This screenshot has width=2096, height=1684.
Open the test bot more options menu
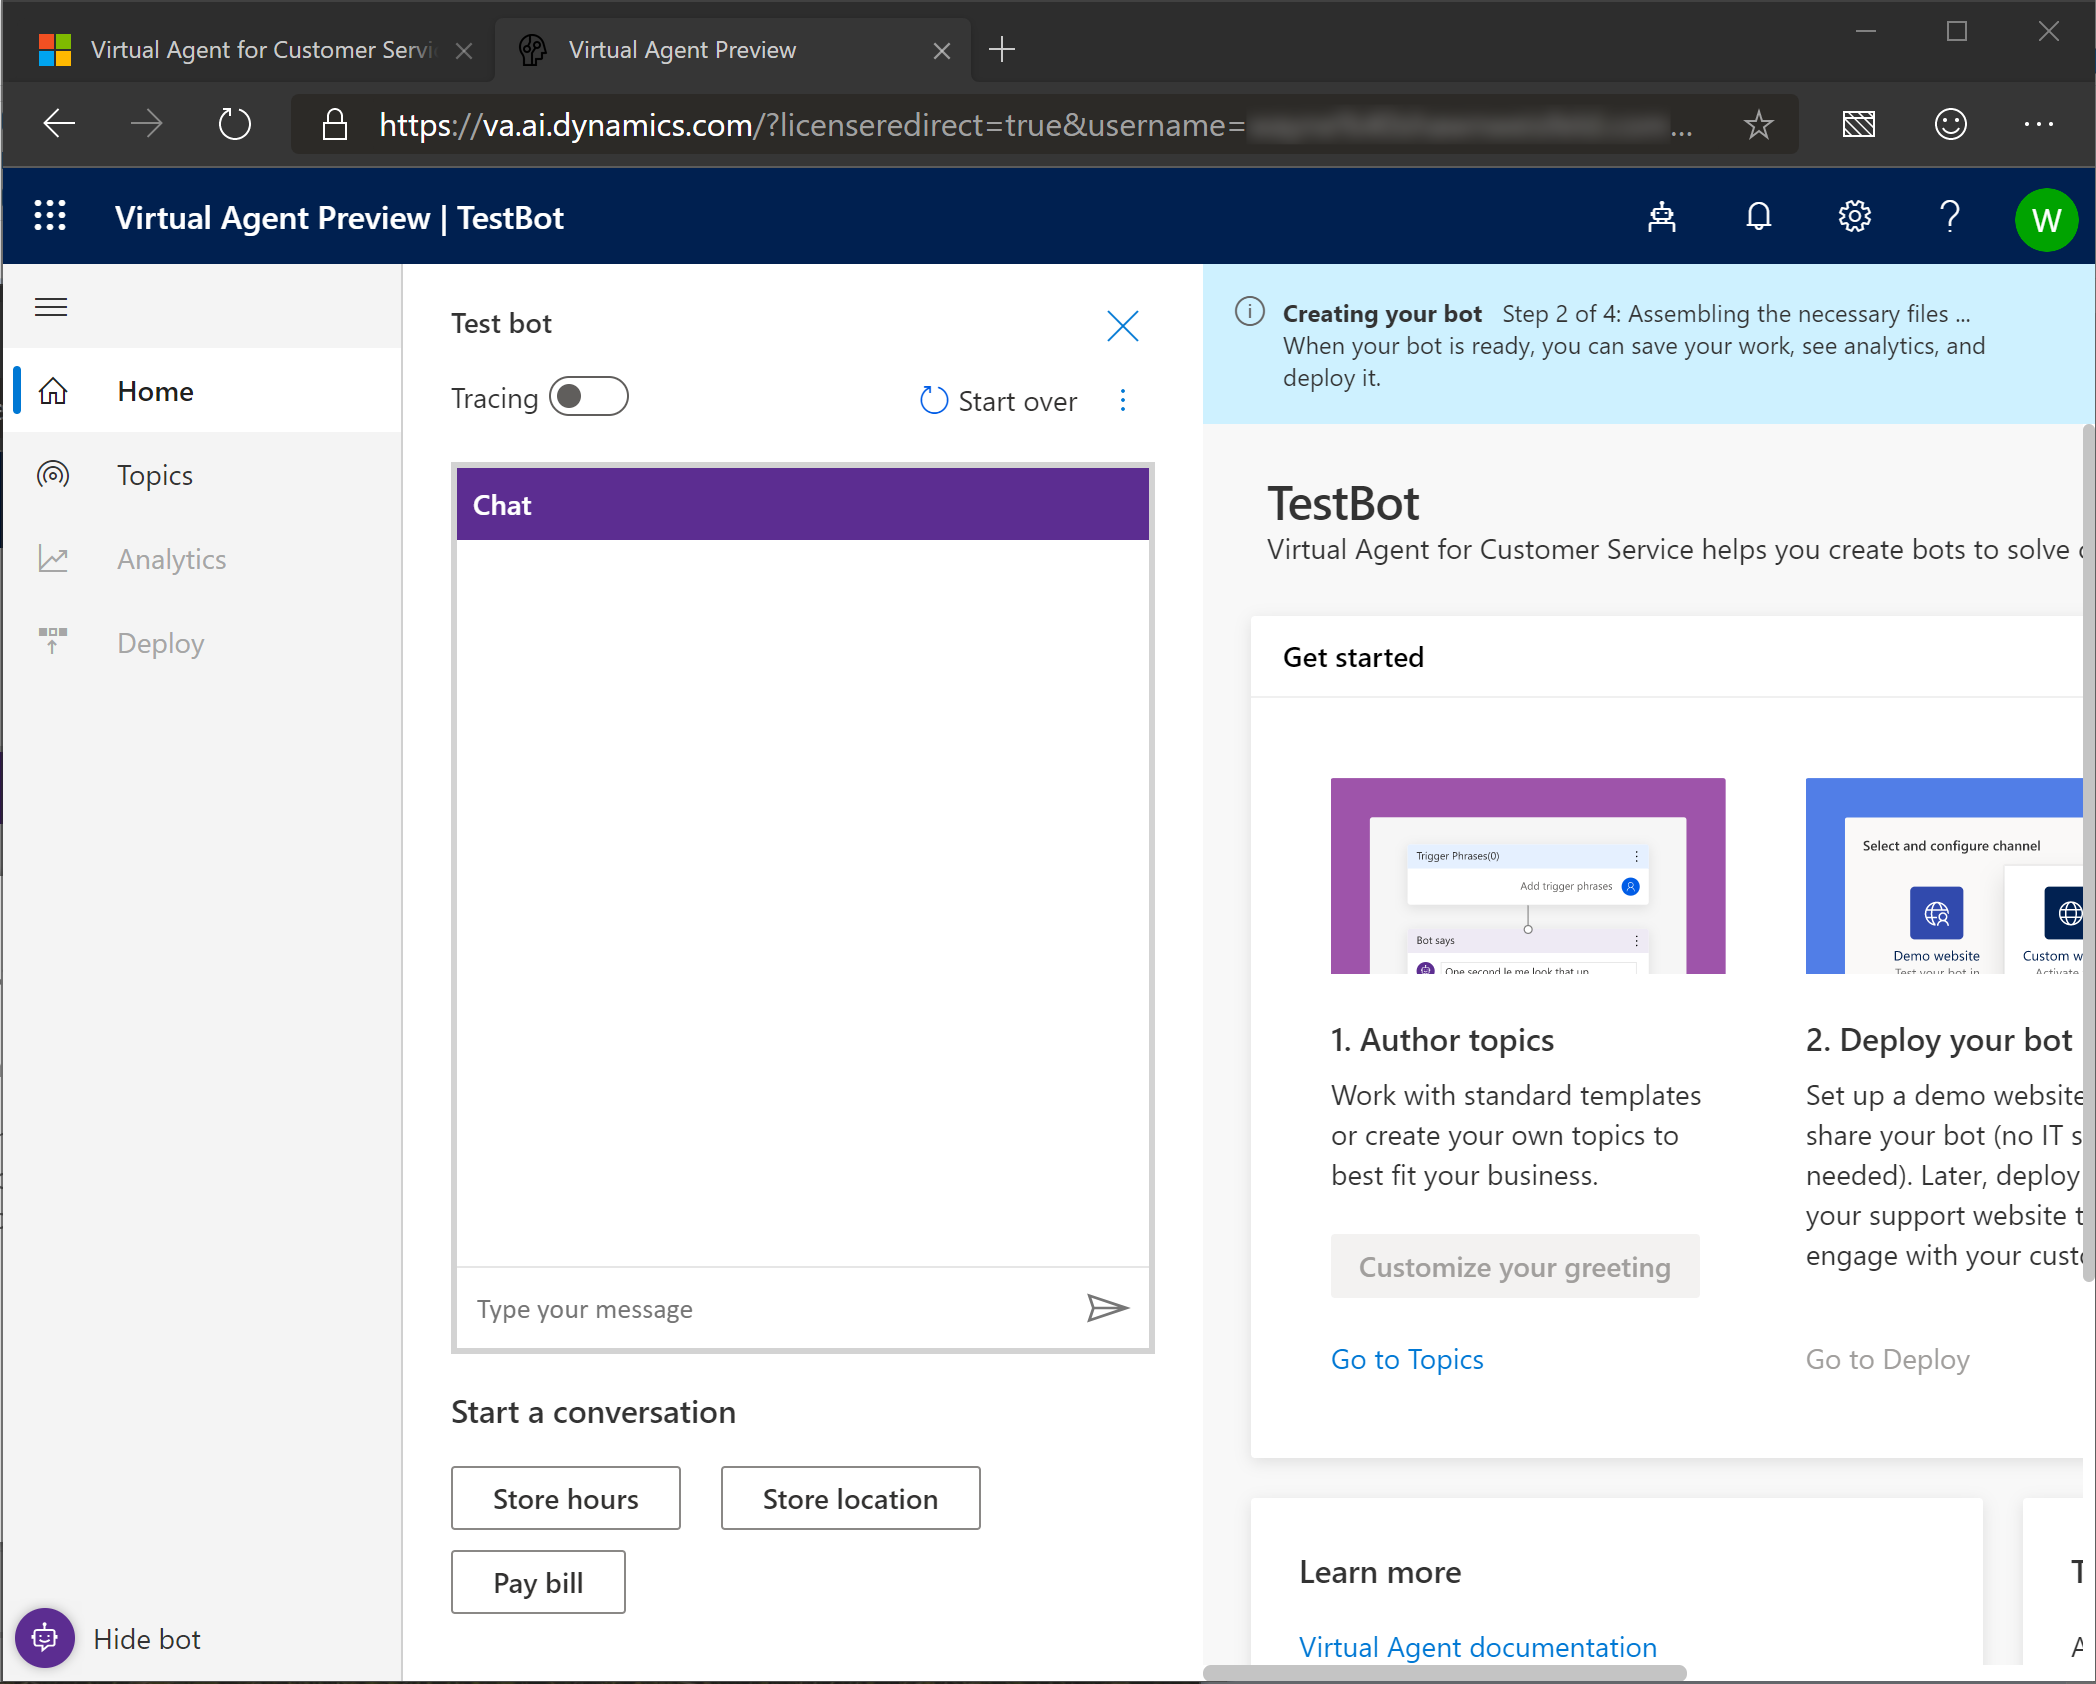tap(1123, 401)
